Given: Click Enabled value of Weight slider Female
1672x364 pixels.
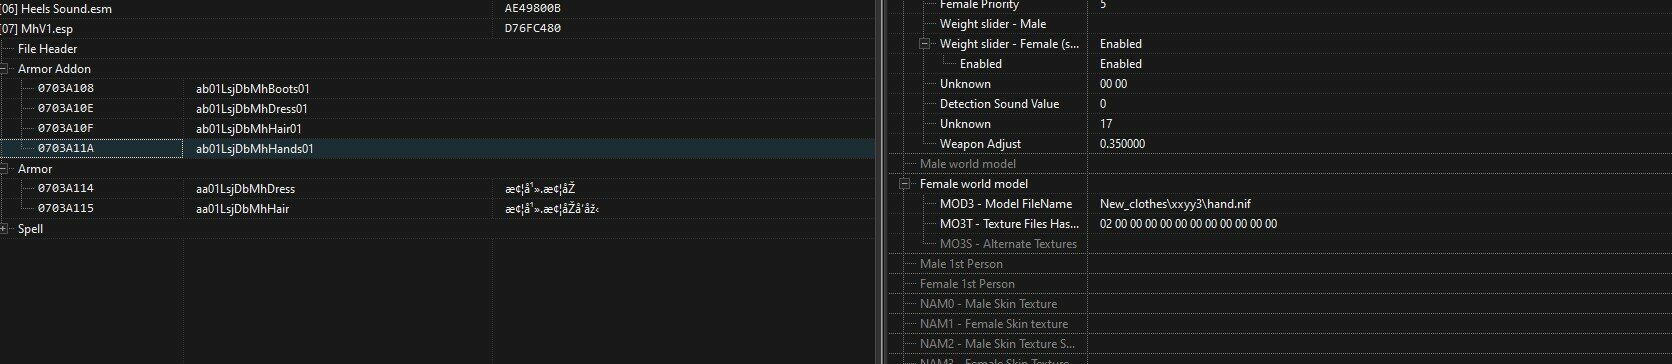Looking at the screenshot, I should click(1120, 44).
